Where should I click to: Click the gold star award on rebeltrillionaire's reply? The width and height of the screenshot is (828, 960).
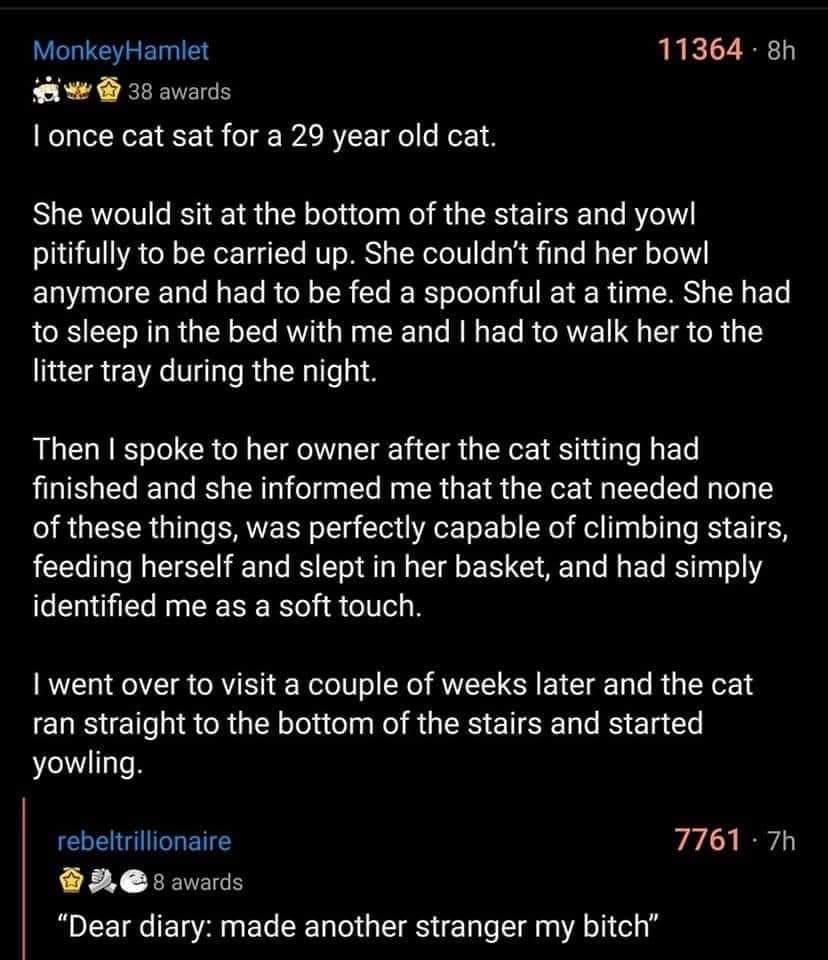pos(69,882)
